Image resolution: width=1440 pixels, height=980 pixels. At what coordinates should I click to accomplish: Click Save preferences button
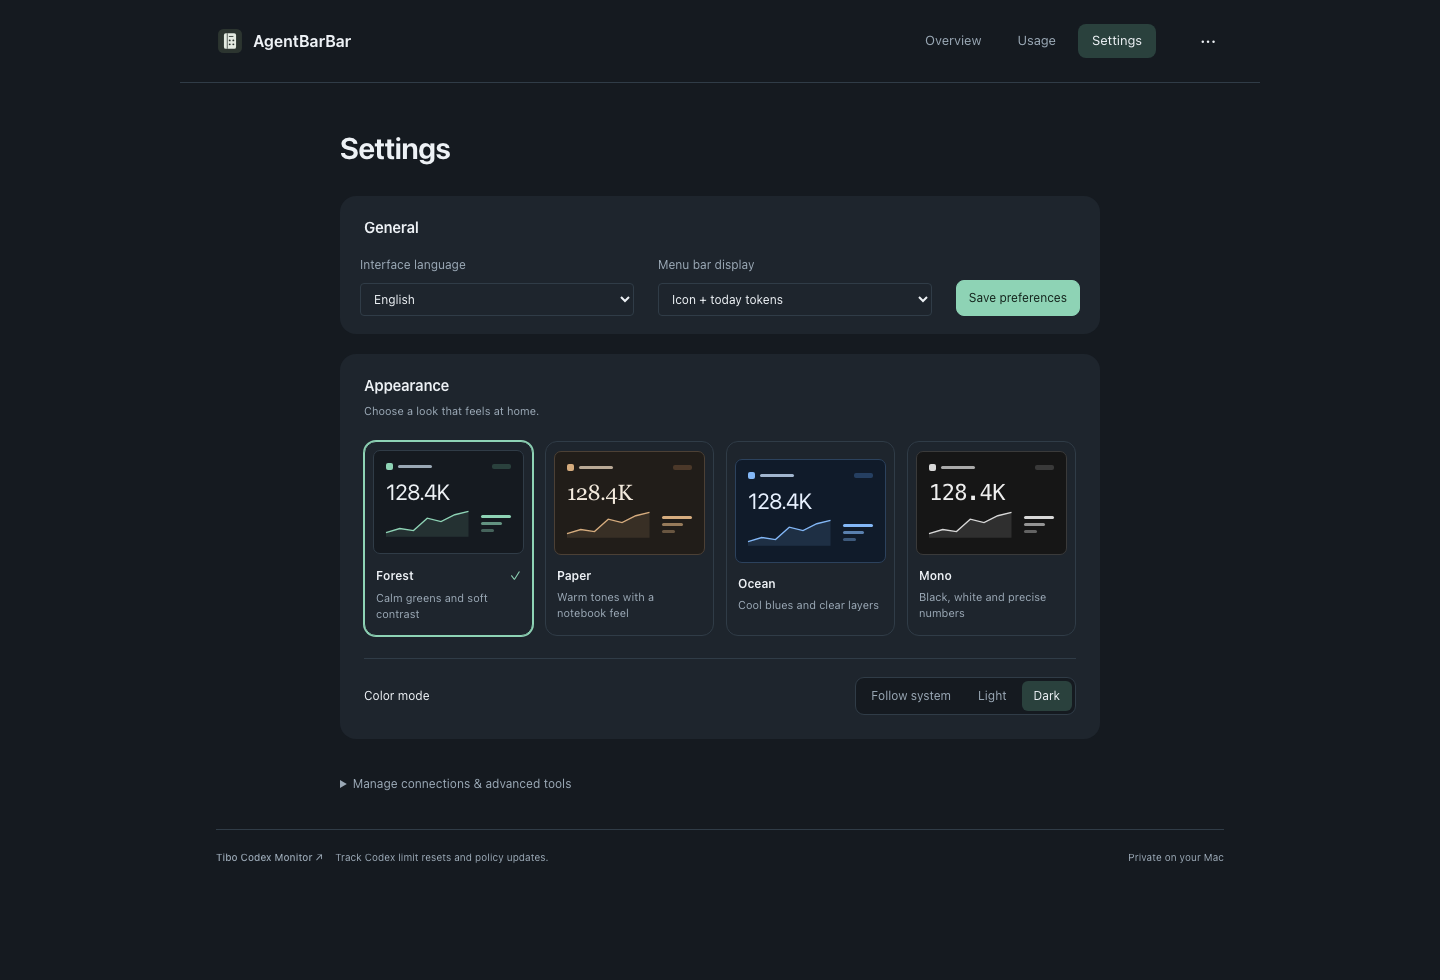point(1018,298)
